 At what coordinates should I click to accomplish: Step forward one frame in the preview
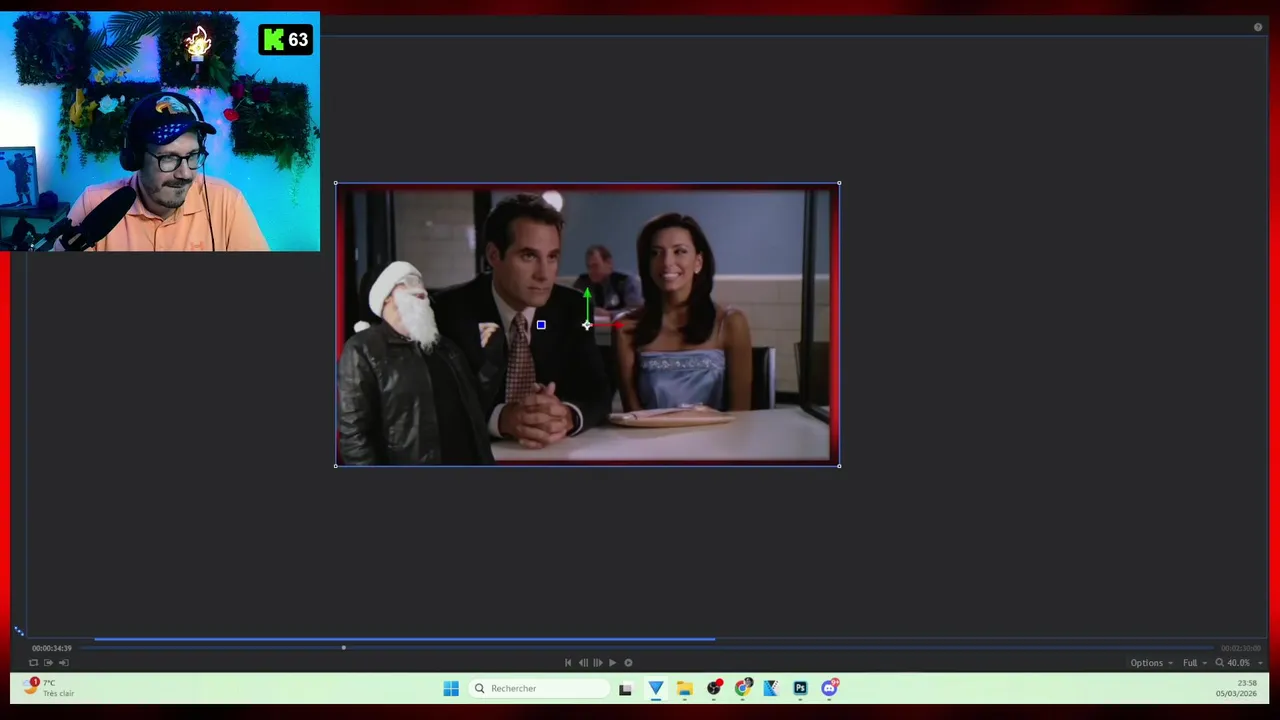coord(598,662)
